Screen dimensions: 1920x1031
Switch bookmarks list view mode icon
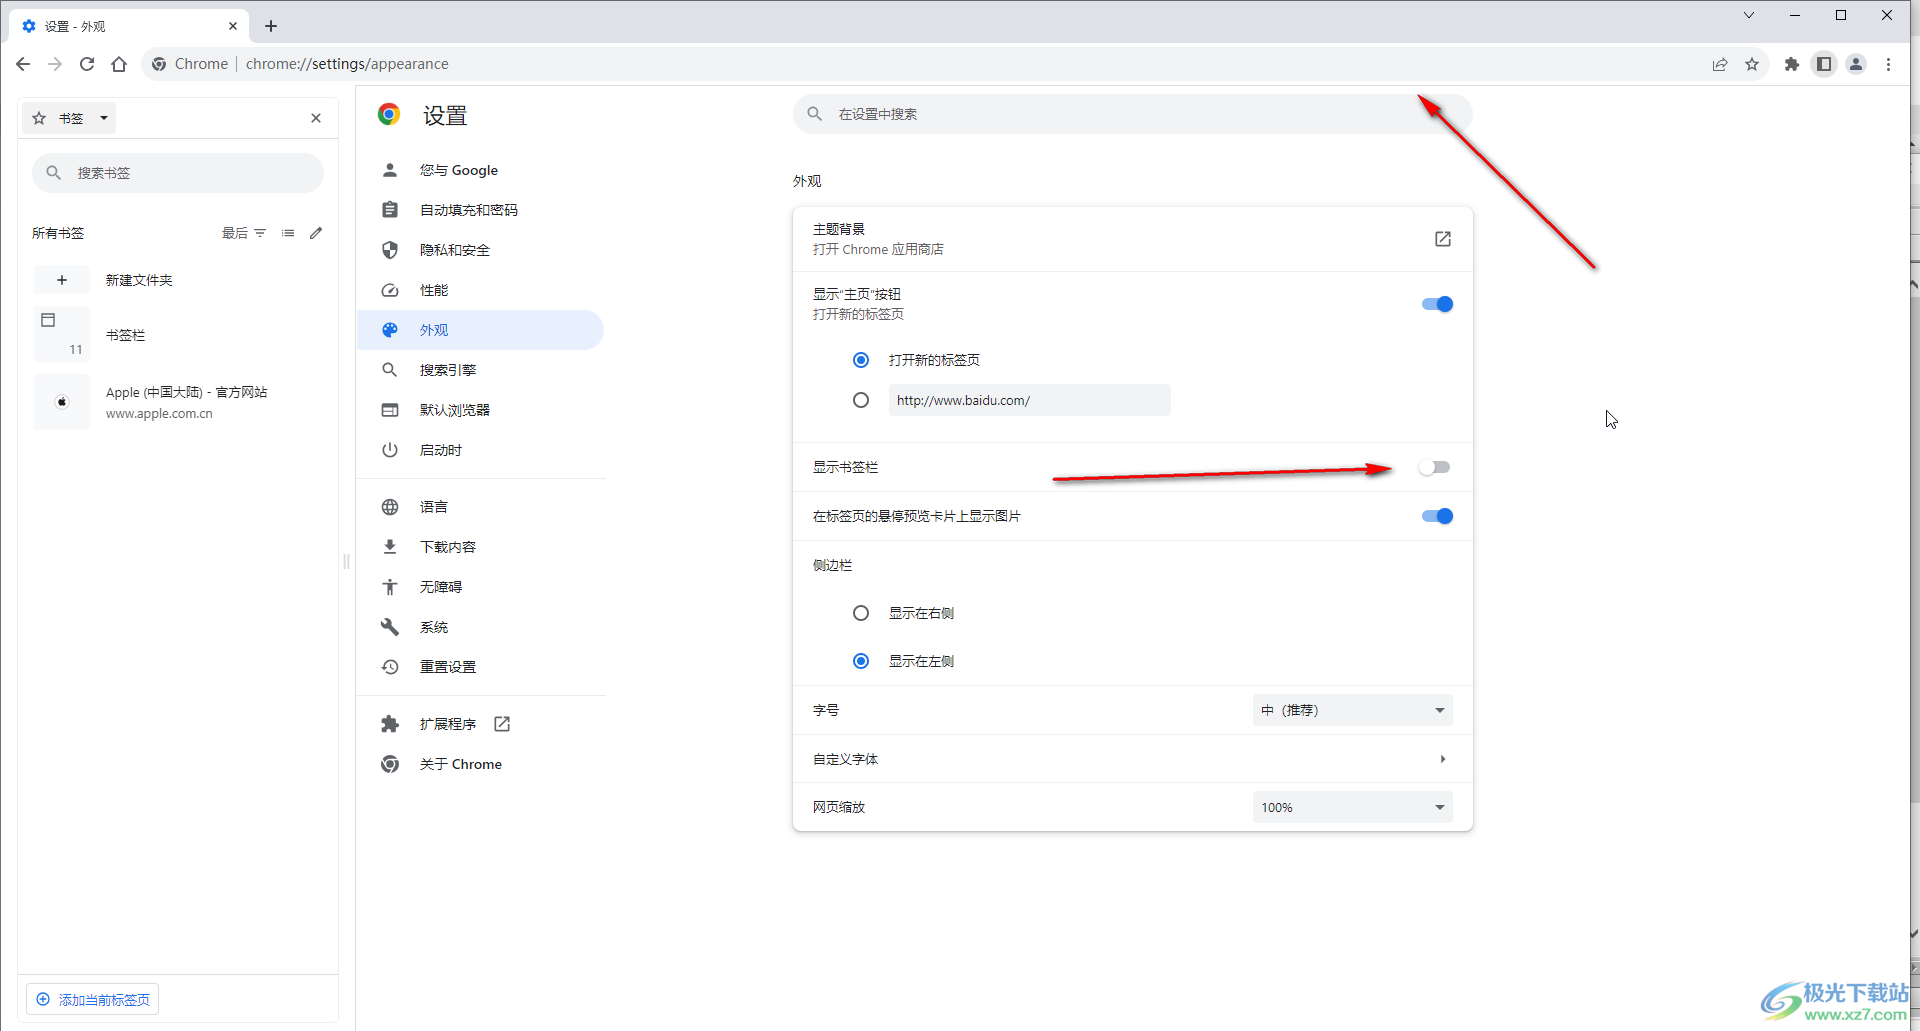coord(288,233)
